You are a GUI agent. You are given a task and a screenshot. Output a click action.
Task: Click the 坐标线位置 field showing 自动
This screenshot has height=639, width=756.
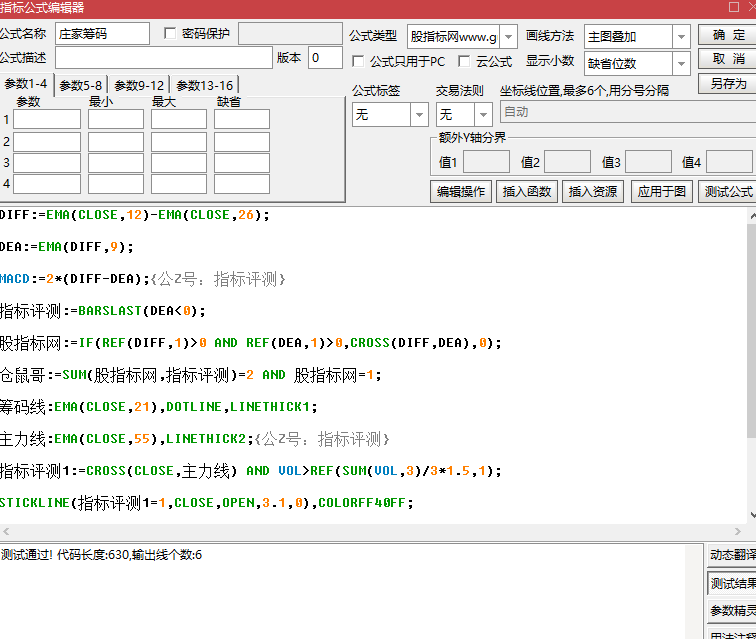(x=628, y=112)
